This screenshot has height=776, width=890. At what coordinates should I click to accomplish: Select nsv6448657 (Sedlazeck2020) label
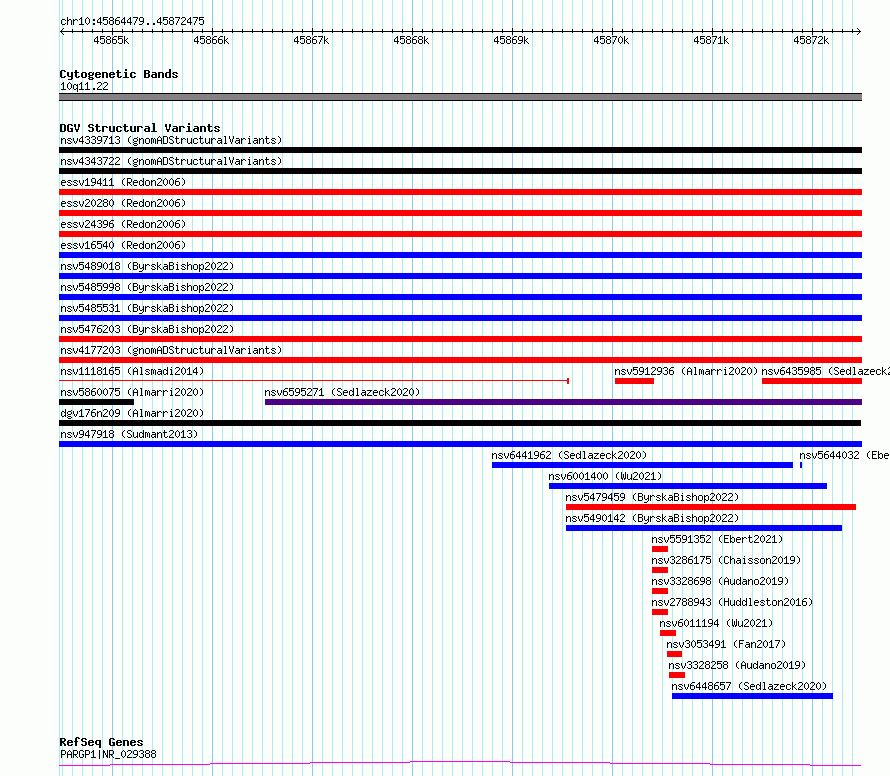point(749,686)
